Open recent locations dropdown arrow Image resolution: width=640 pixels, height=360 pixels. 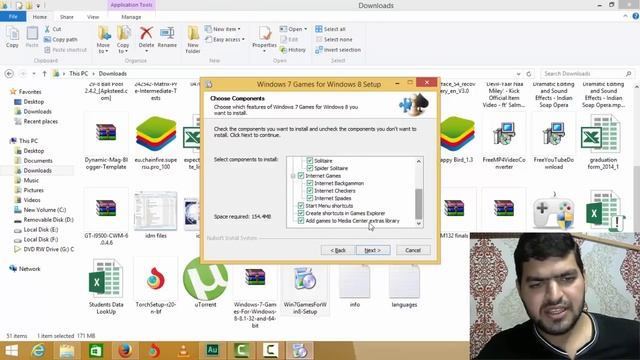[x=34, y=73]
